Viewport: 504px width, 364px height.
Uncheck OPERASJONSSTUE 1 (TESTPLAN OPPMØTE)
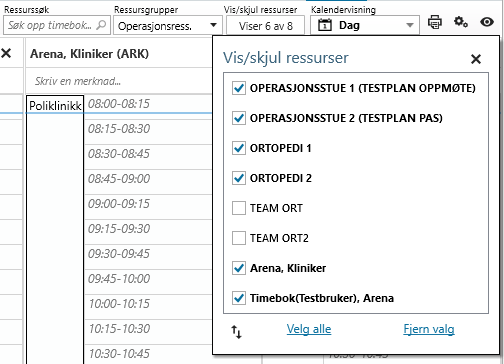pos(239,88)
